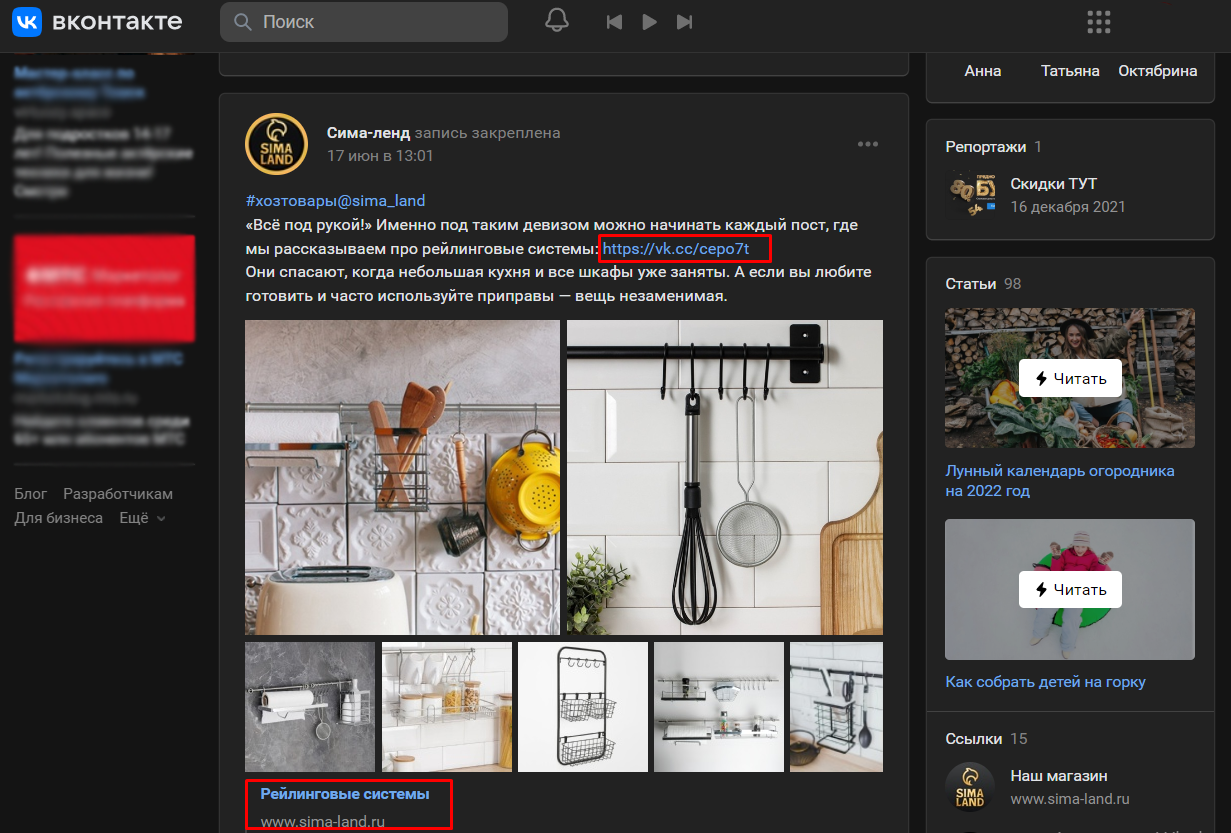Open the hanging wire baskets thumbnail
The height and width of the screenshot is (833, 1231).
click(x=583, y=707)
